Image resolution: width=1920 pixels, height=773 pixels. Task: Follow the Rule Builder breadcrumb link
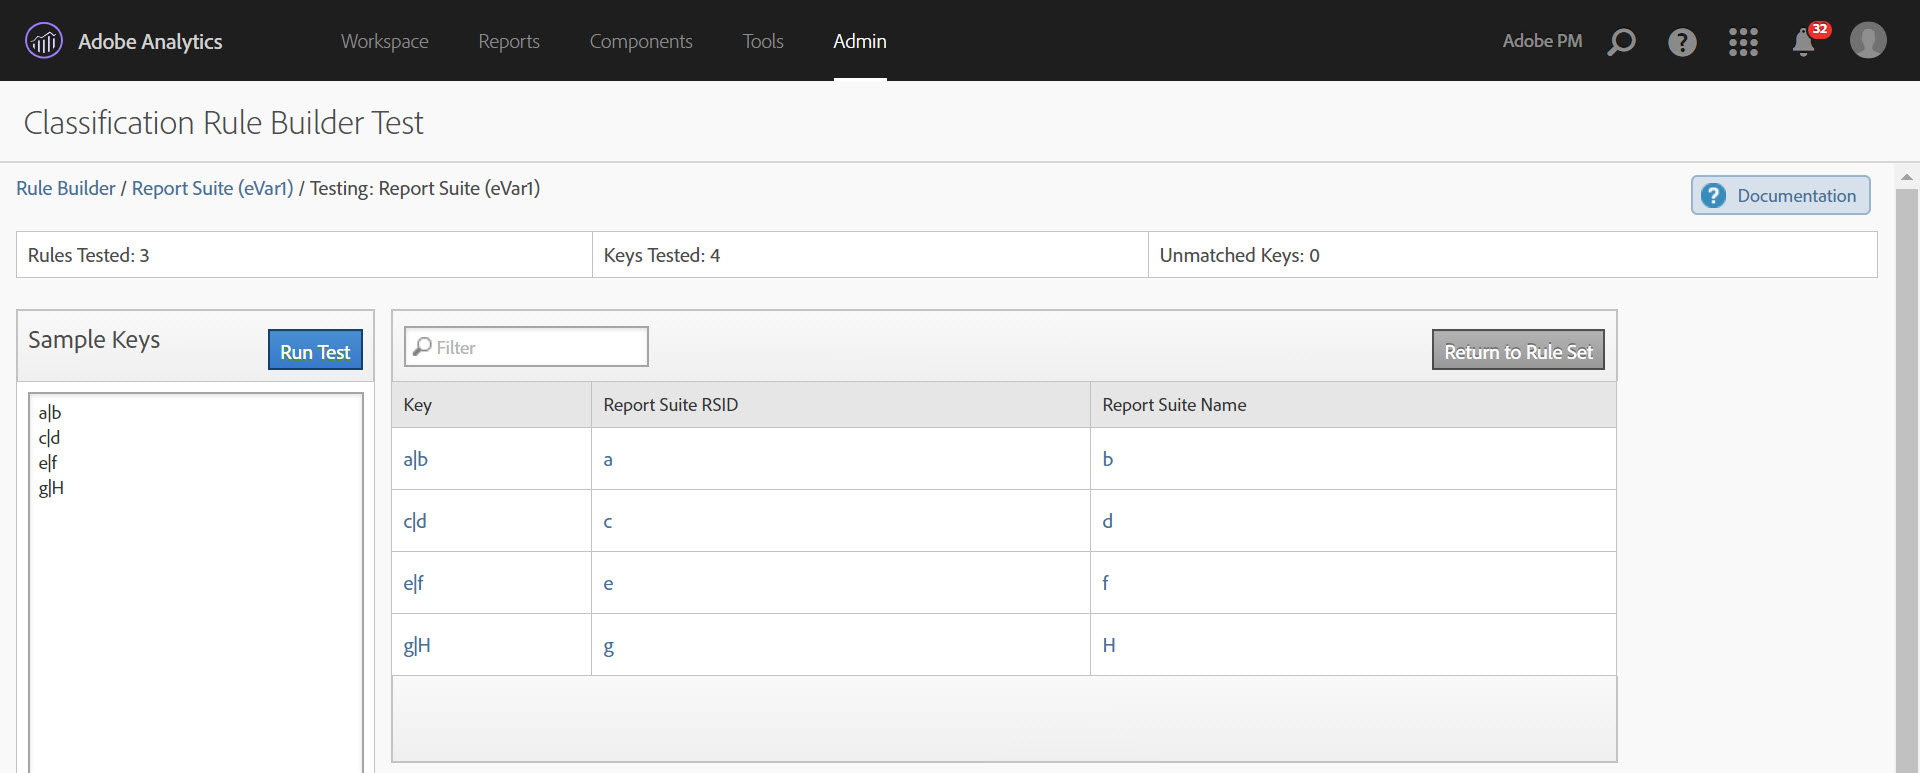click(66, 188)
